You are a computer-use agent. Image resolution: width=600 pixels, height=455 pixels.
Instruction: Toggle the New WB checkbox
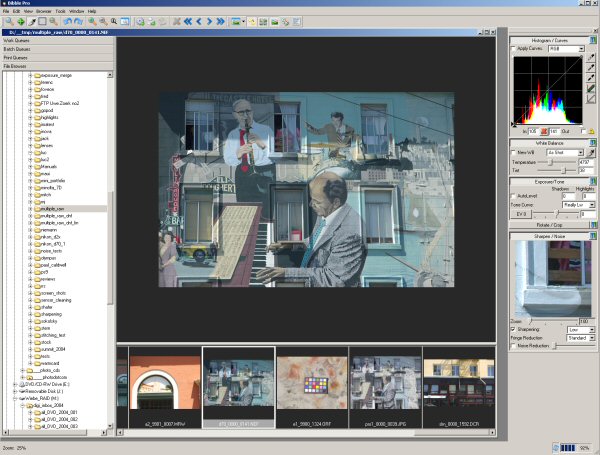pyautogui.click(x=514, y=153)
